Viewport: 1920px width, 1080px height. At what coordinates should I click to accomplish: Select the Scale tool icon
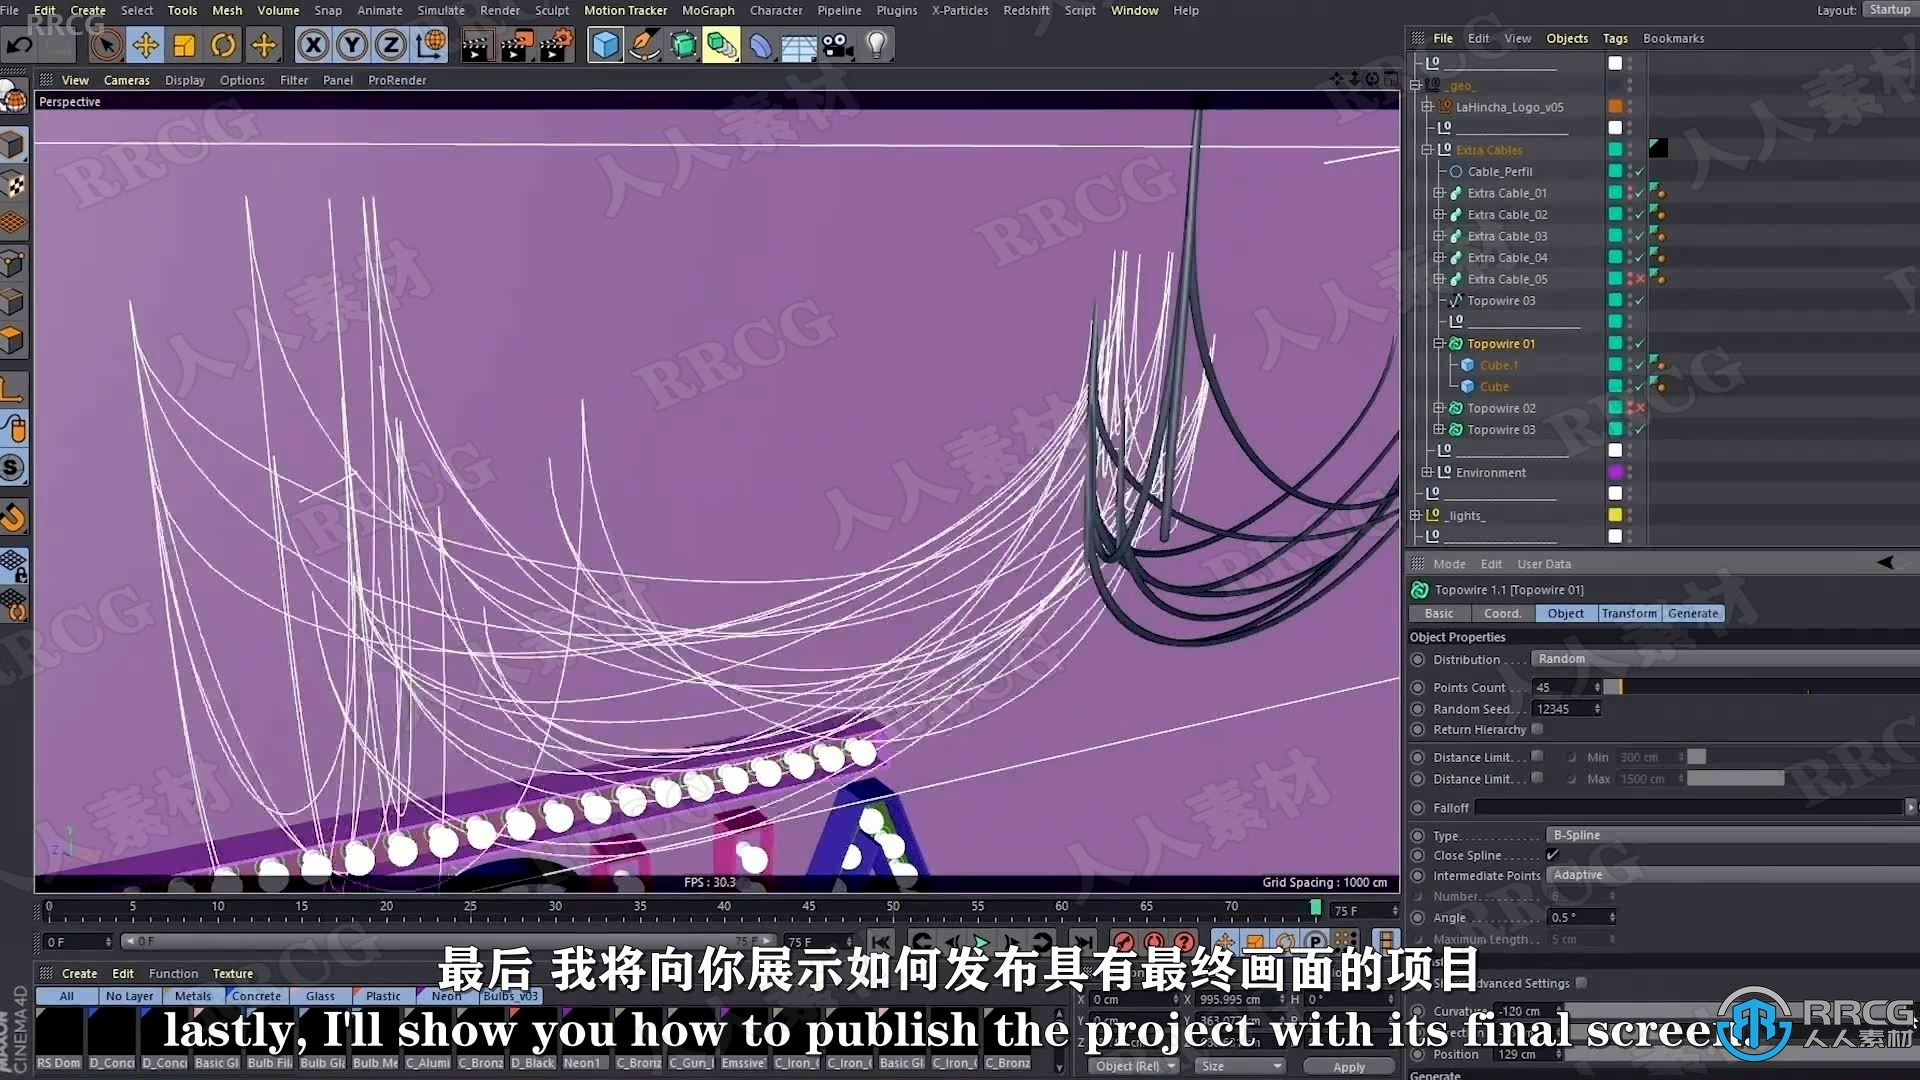[185, 45]
